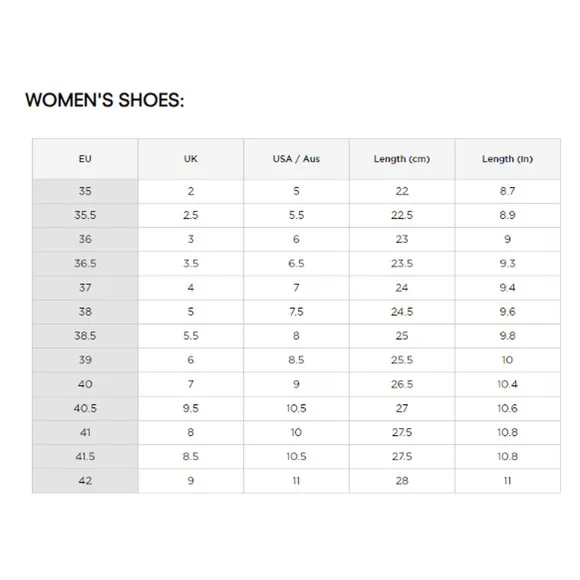
Task: Click the Length (cm) column header
Action: click(402, 159)
